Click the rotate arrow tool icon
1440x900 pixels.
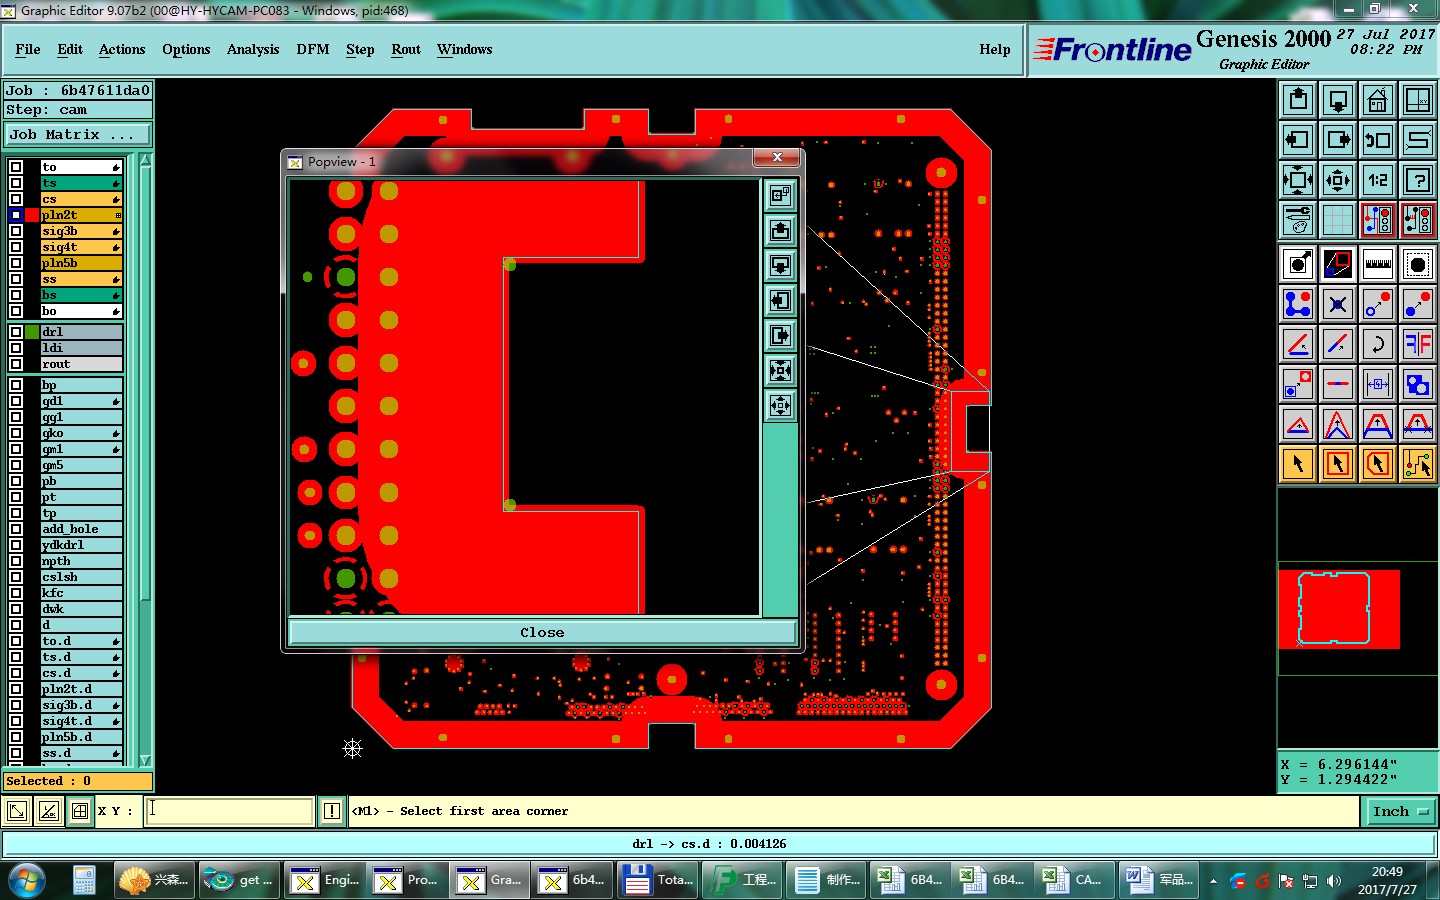click(x=1378, y=344)
